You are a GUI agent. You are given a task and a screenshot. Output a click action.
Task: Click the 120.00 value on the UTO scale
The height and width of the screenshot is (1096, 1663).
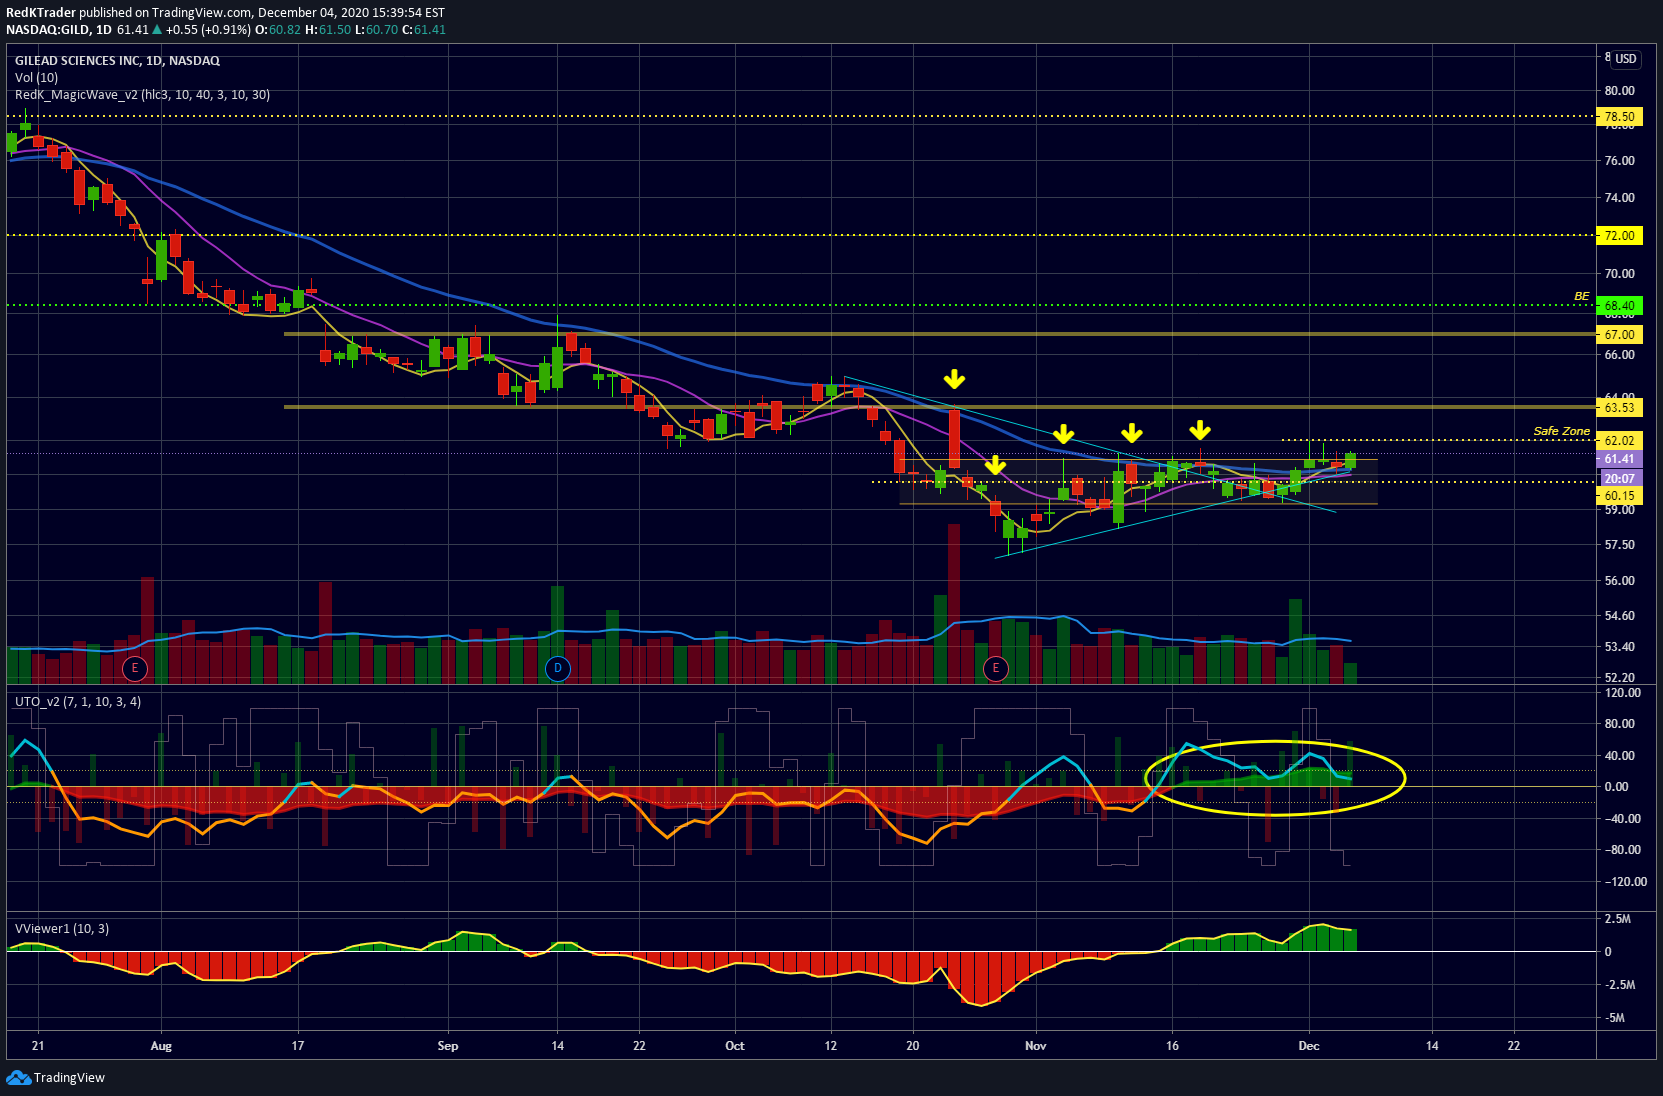1622,693
